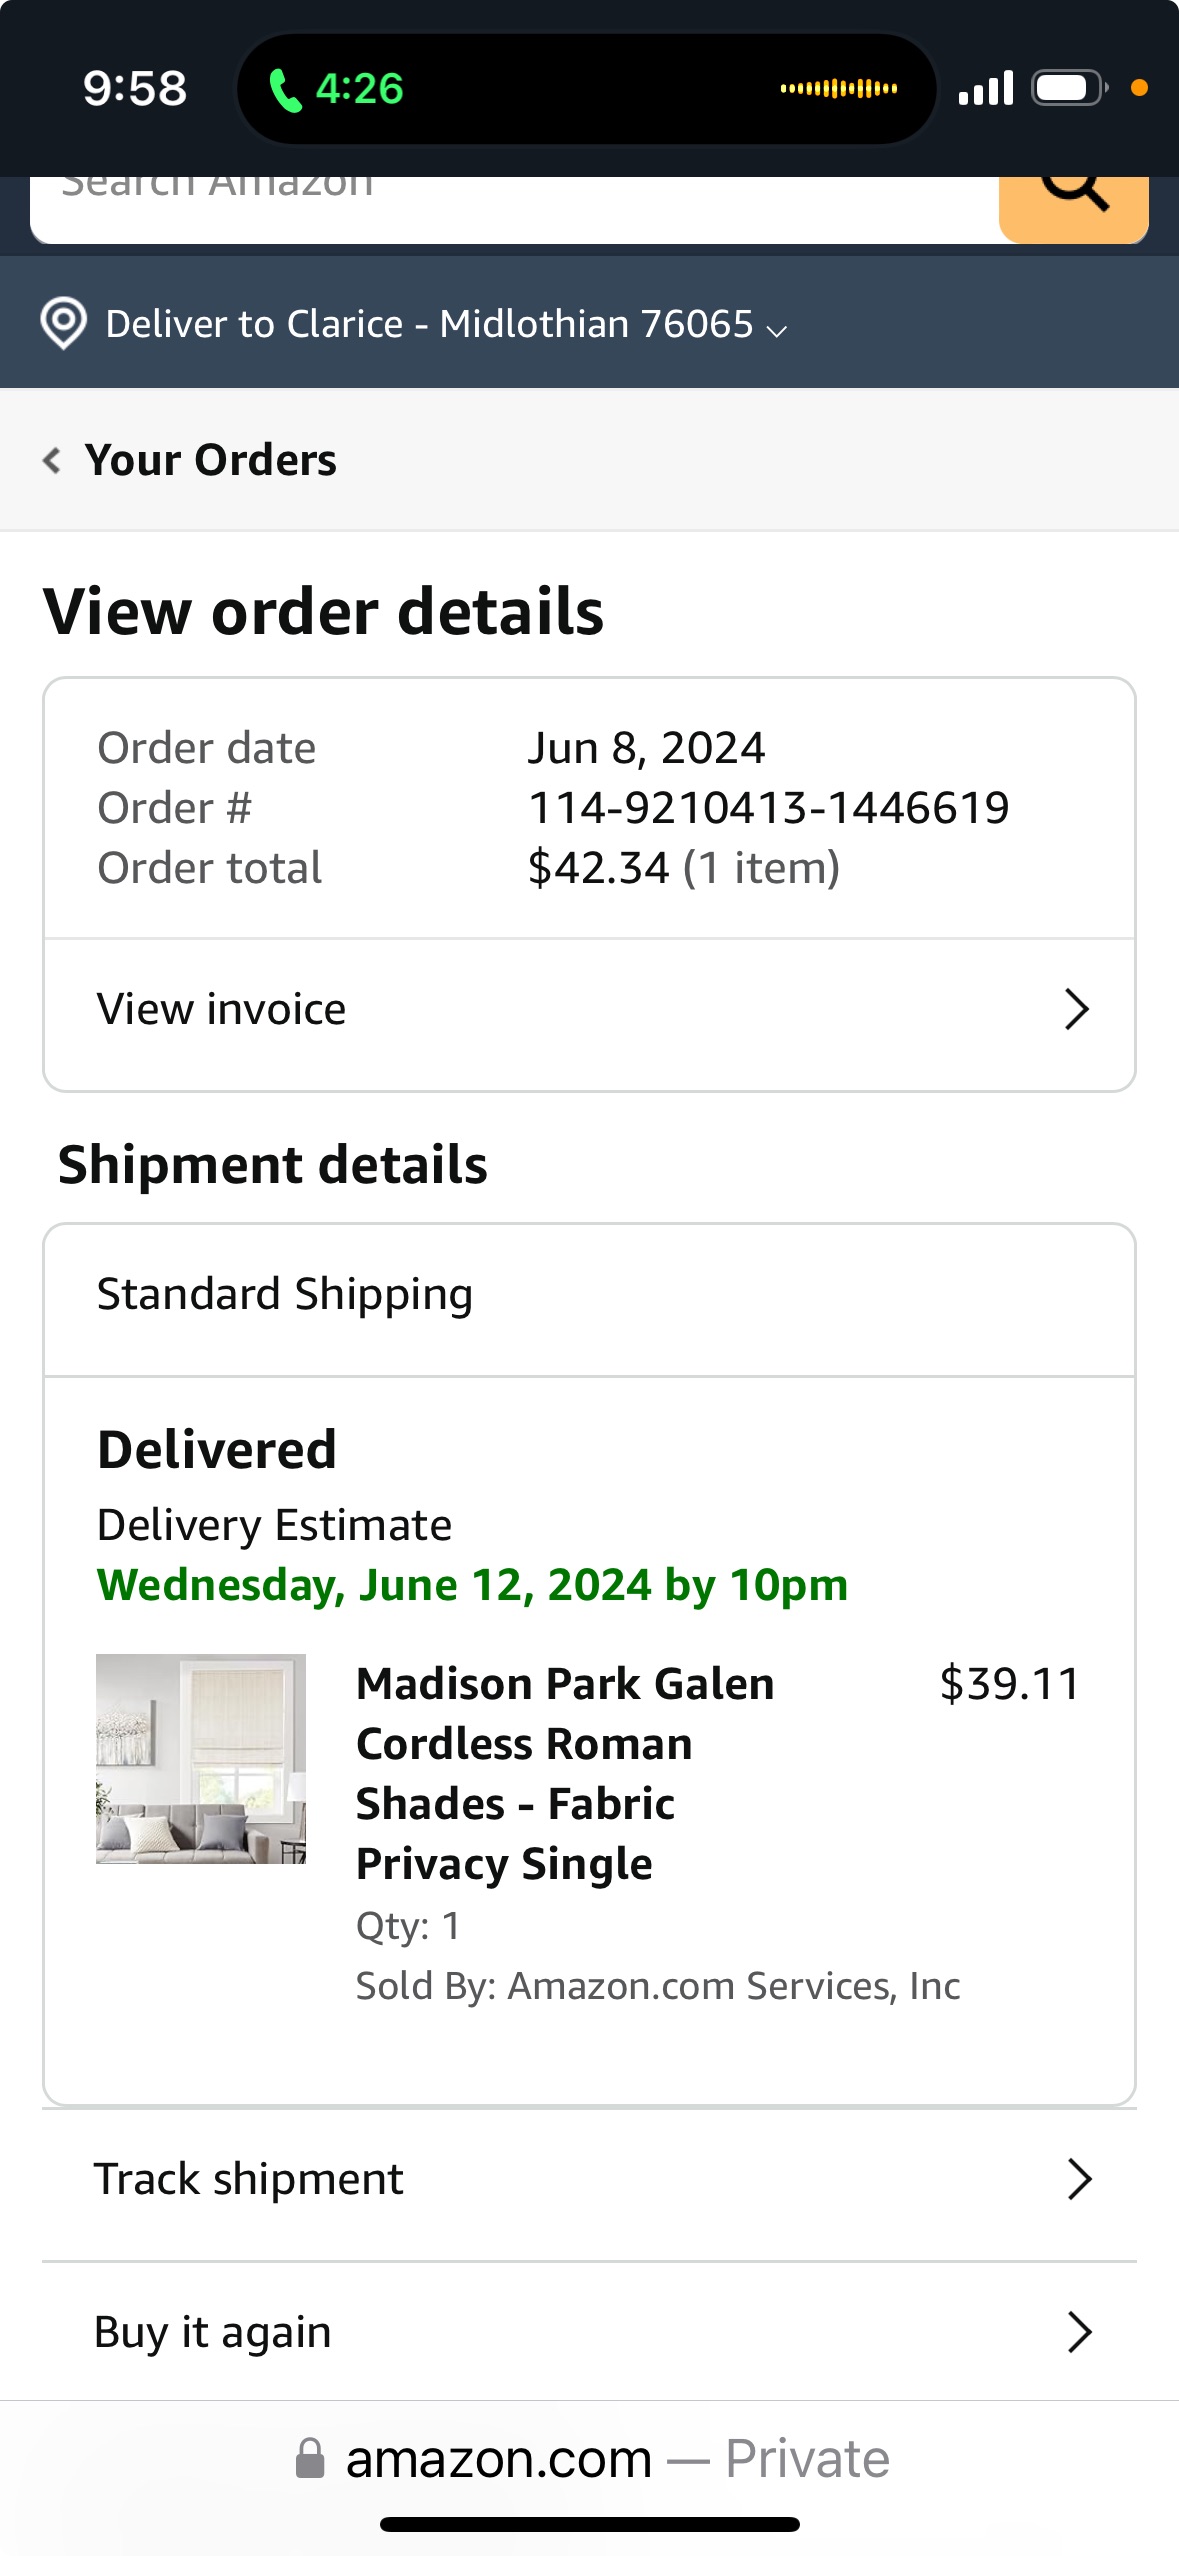This screenshot has height=2556, width=1179.
Task: Select the Track shipment row
Action: pos(589,2179)
